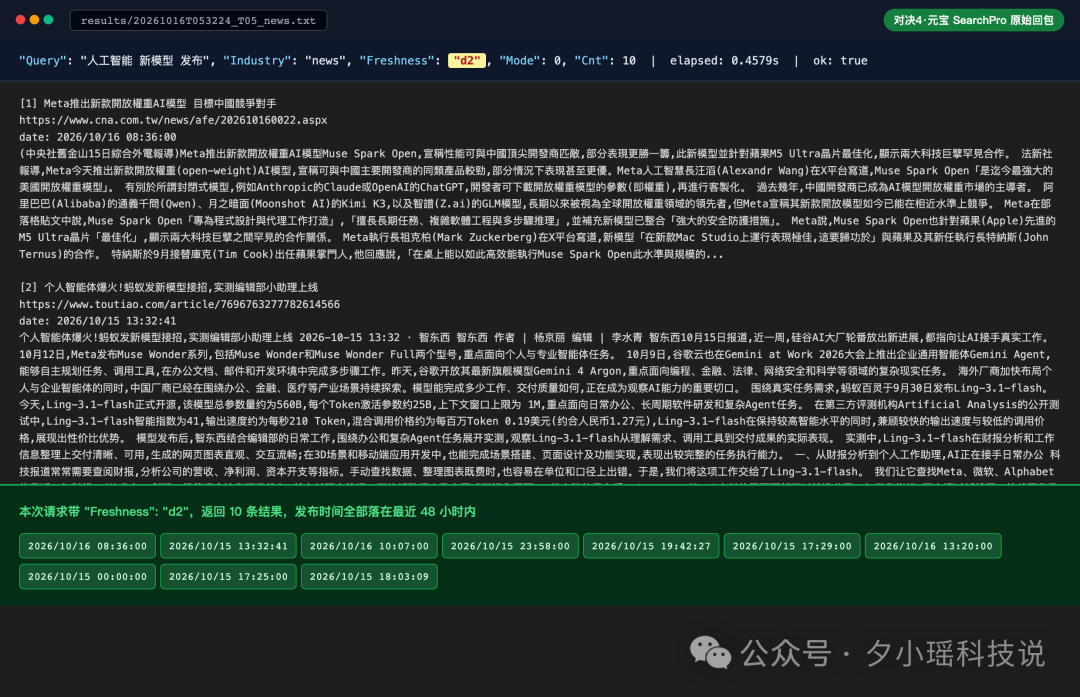Click result [1] Meta headline title
This screenshot has width=1080, height=697.
[x=148, y=103]
